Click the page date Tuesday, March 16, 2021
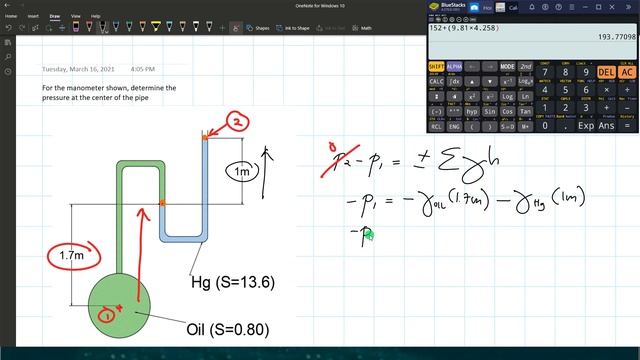This screenshot has height=360, width=640. pyautogui.click(x=78, y=69)
